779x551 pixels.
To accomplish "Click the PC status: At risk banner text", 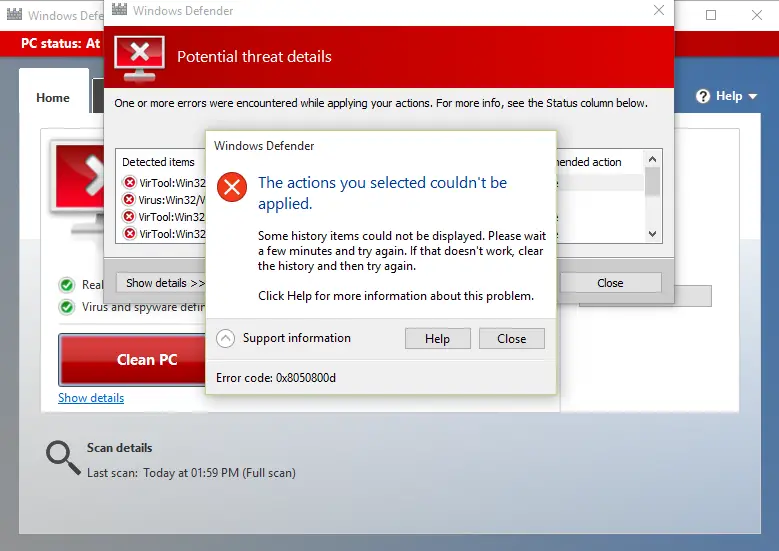I will click(61, 44).
